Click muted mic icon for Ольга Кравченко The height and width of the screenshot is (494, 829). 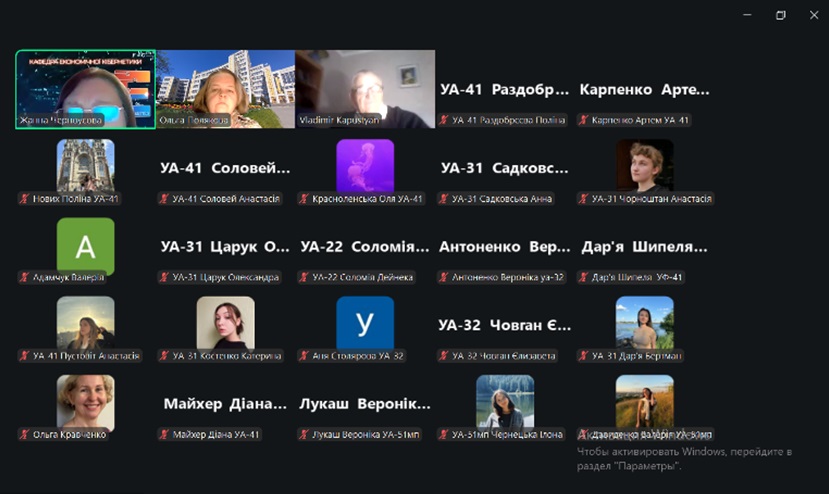pos(24,435)
